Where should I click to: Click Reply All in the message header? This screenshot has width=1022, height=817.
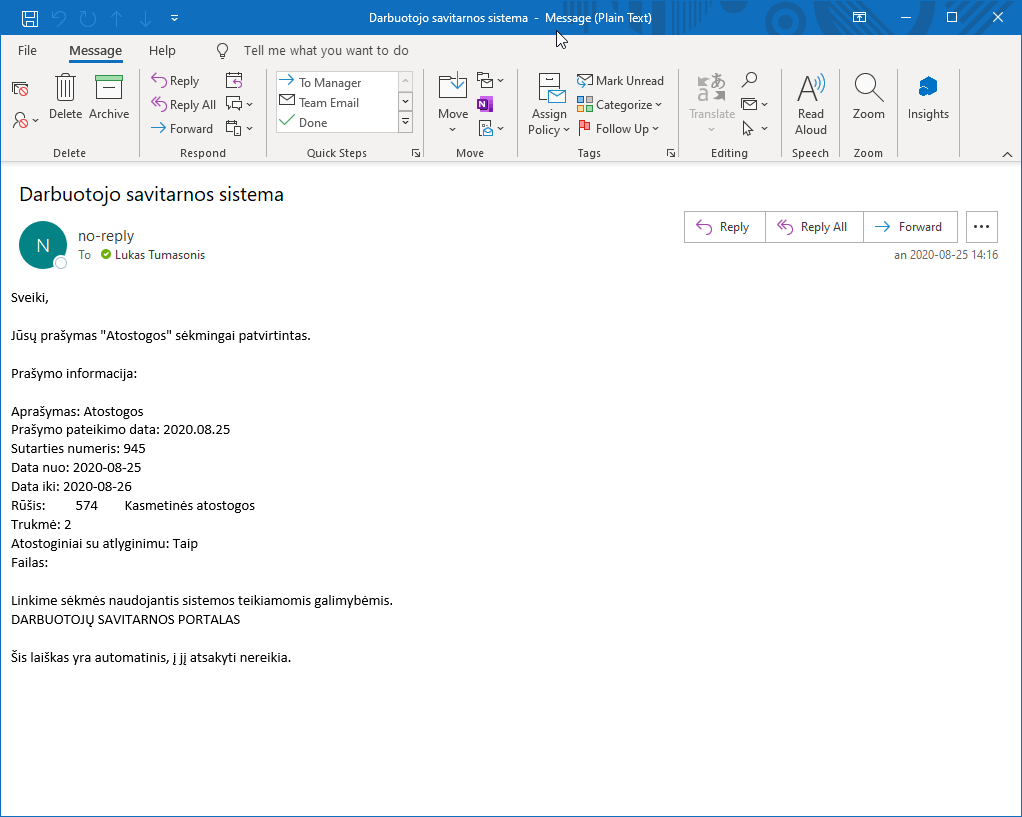pyautogui.click(x=813, y=227)
